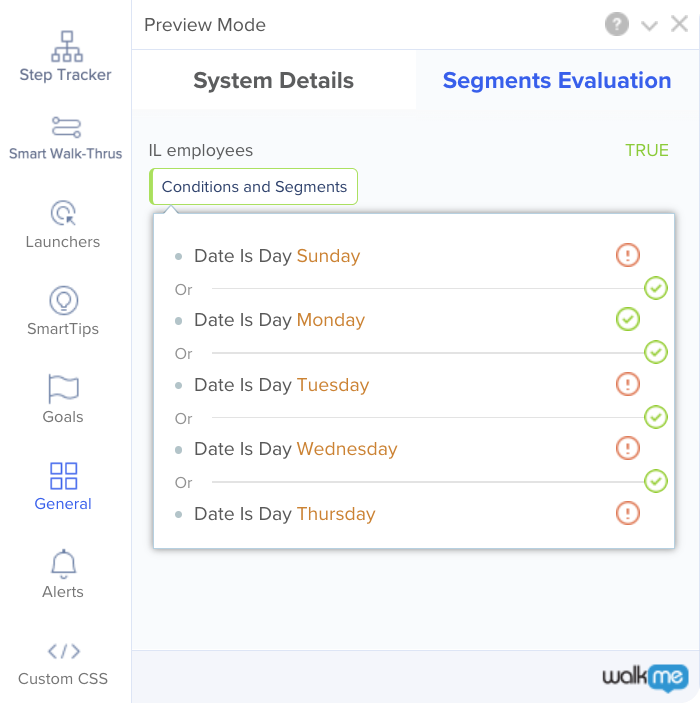Collapse the panel with the chevron arrow
The height and width of the screenshot is (703, 700).
tap(649, 26)
